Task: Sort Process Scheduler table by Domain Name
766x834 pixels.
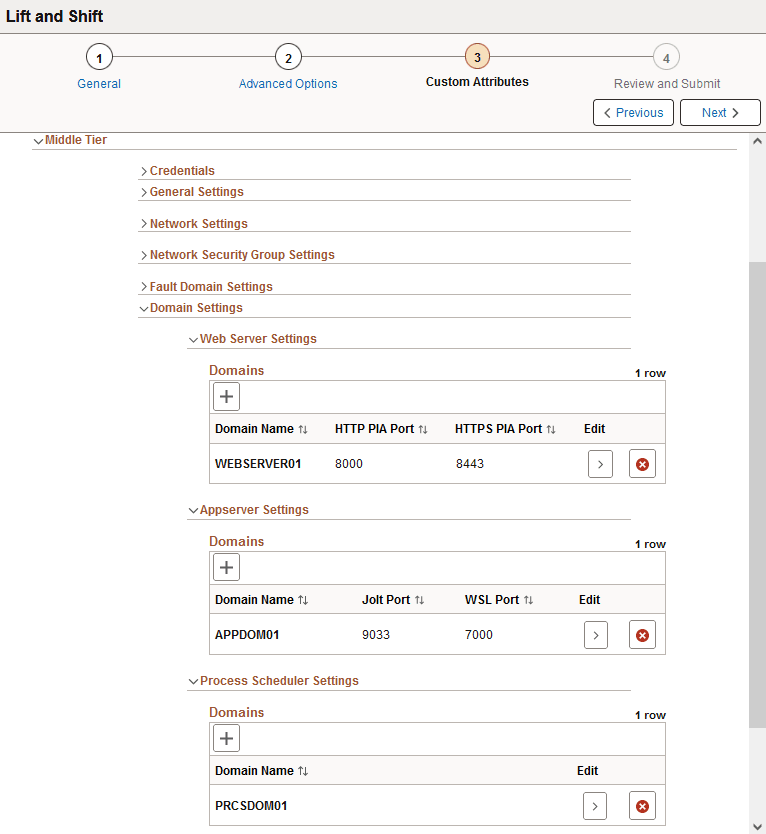Action: (303, 771)
